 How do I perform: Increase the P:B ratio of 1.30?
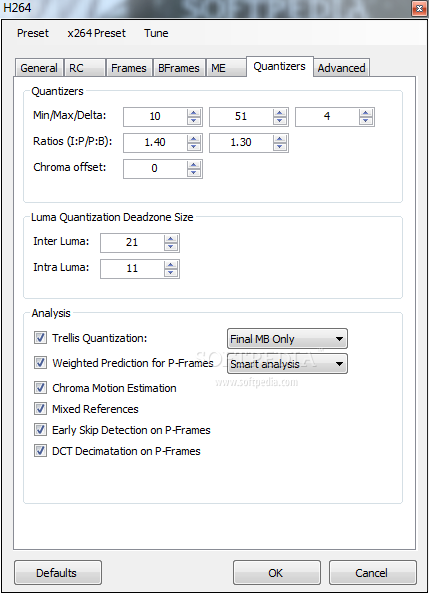point(280,139)
